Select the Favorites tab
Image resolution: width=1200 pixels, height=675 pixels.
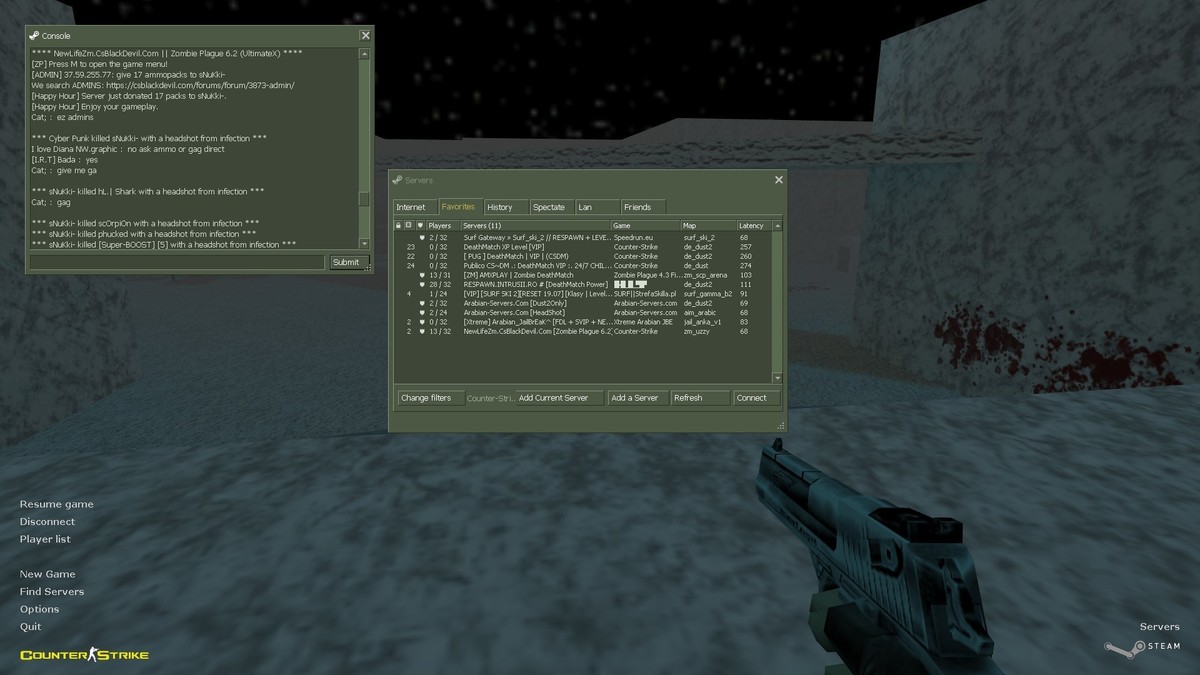click(x=459, y=206)
